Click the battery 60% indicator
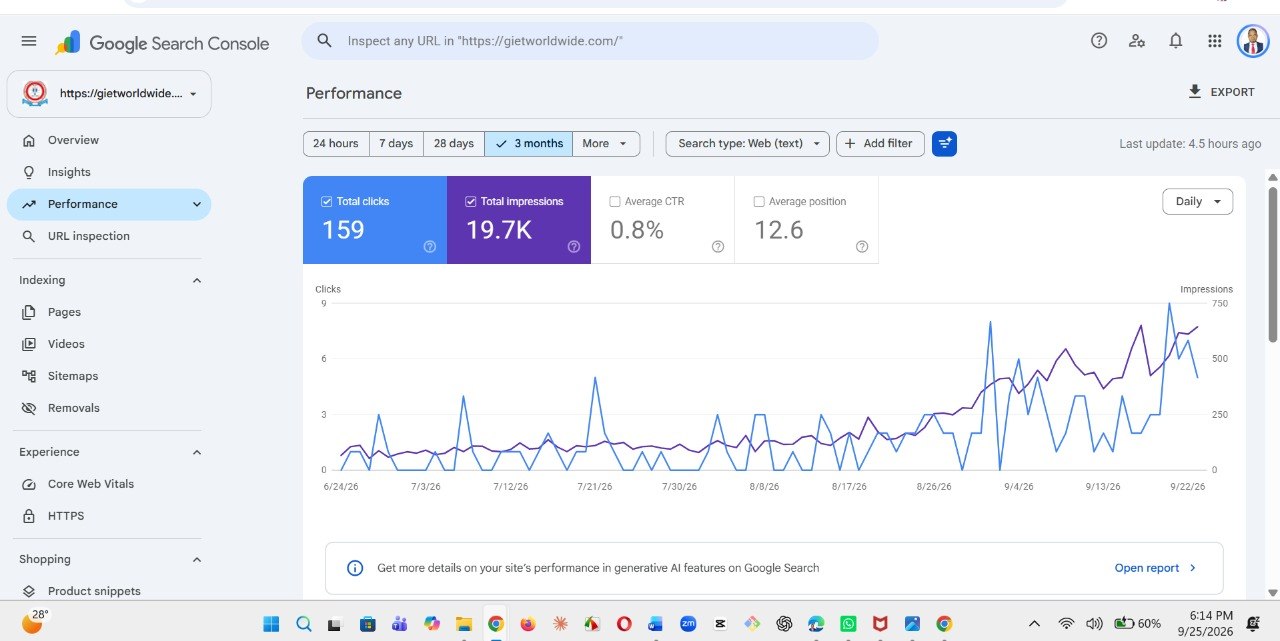 1138,624
